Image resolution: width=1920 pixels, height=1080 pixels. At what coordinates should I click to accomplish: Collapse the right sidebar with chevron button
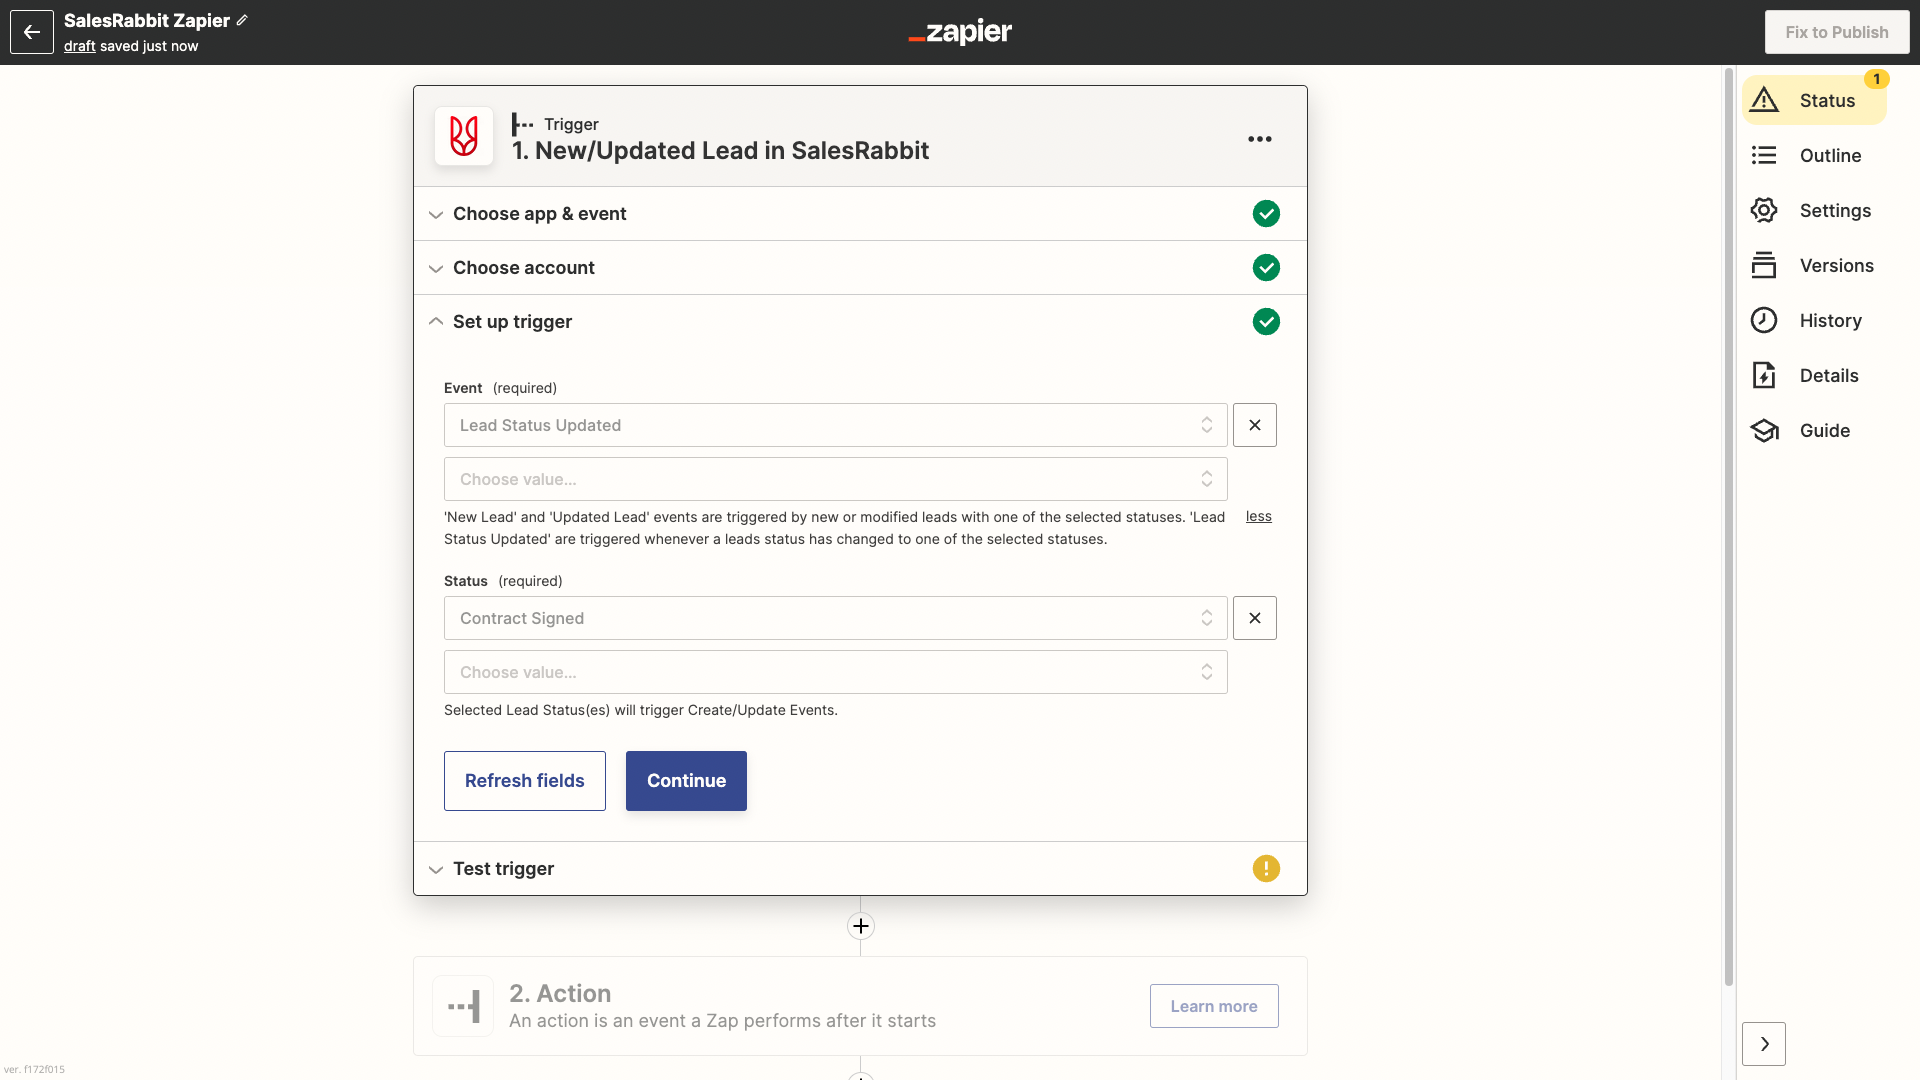click(x=1764, y=1044)
